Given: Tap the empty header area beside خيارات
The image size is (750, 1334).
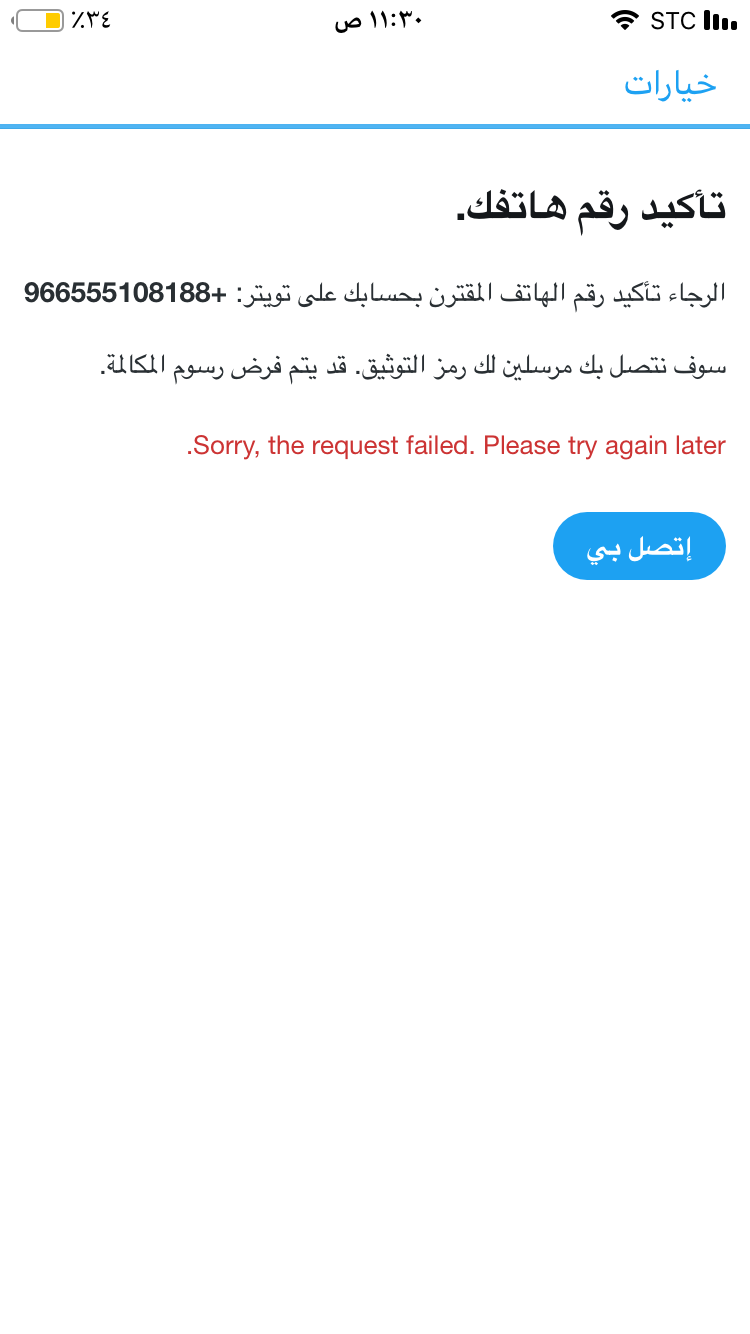Looking at the screenshot, I should [x=300, y=84].
